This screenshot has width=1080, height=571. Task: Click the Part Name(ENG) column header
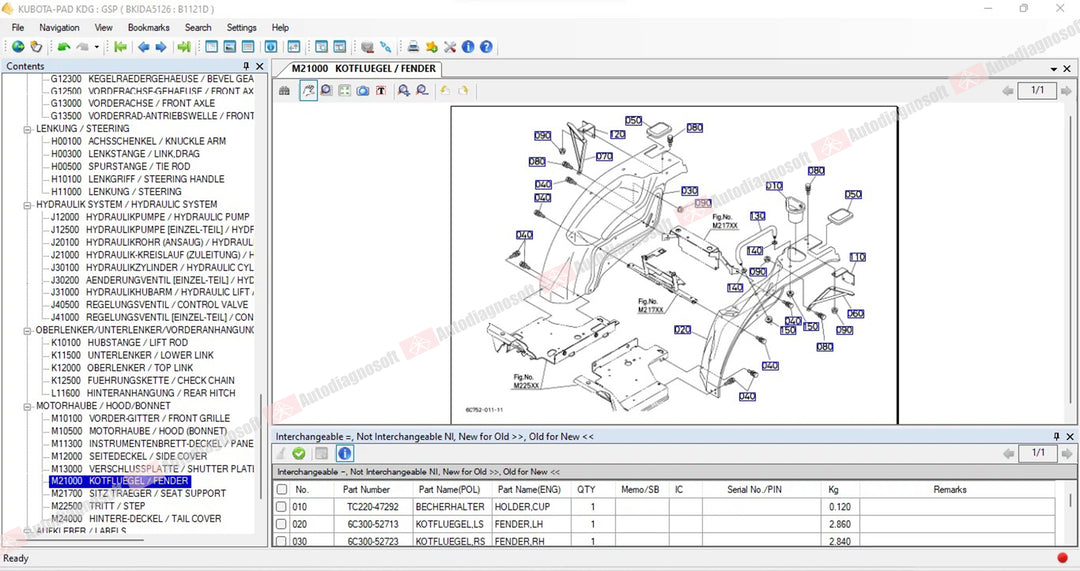529,490
